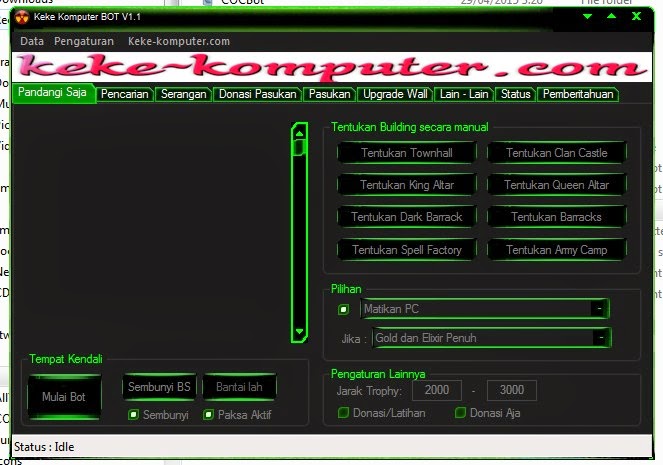Open the Matikan PC dropdown

(x=484, y=309)
